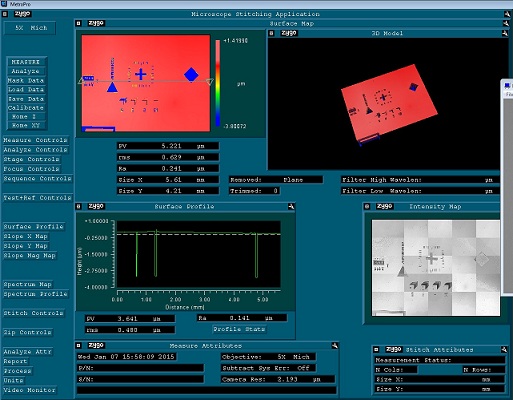The image size is (513, 400).
Task: Select the 5X Mich objective button
Action: (x=30, y=28)
